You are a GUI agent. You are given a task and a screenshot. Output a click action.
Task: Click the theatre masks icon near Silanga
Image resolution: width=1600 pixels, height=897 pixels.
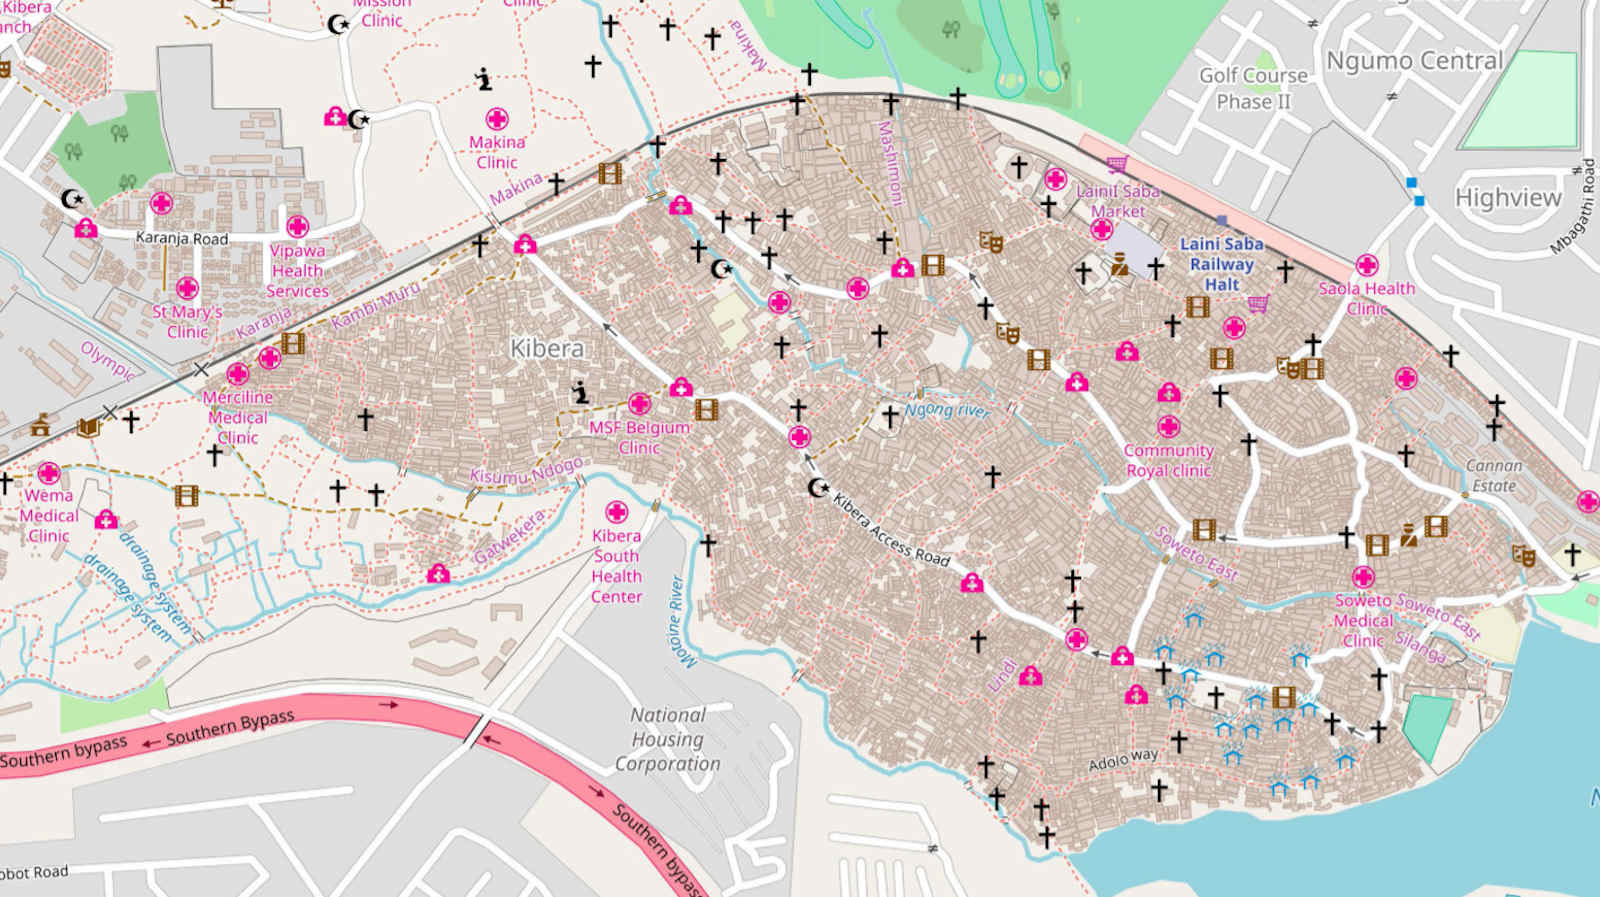click(1523, 554)
